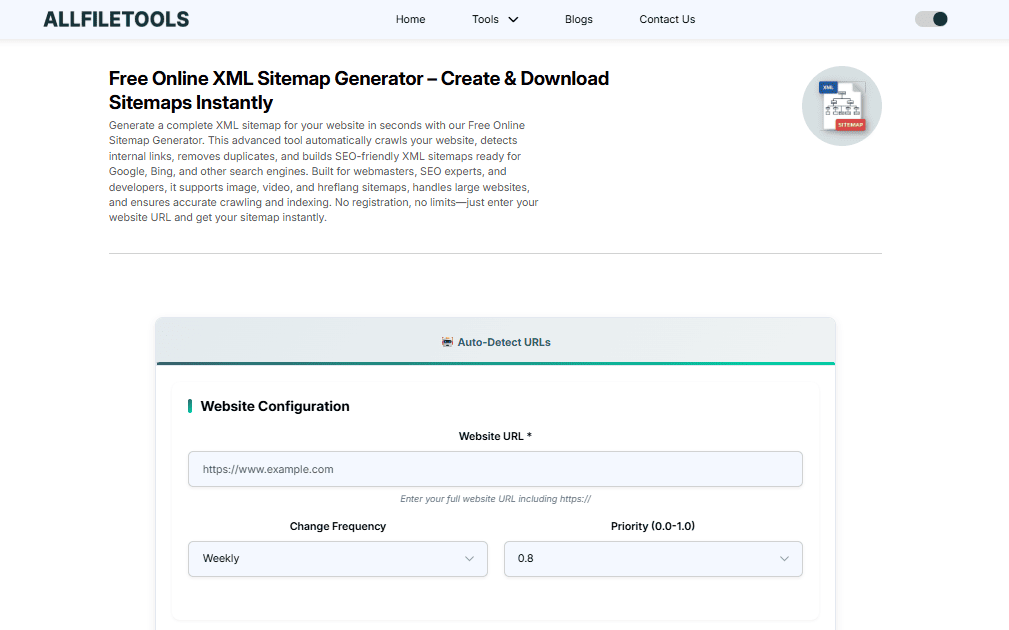The height and width of the screenshot is (630, 1009).
Task: Click the XML sitemap file illustration
Action: pos(841,106)
